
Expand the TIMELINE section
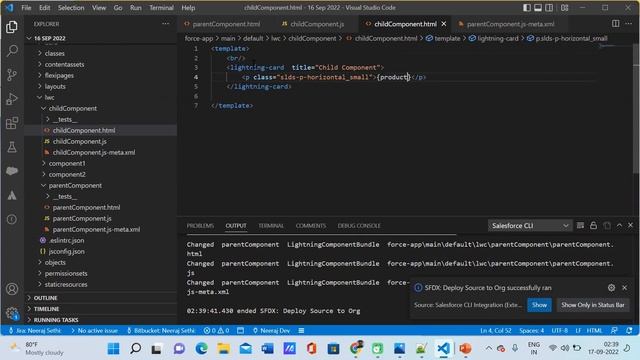click(46, 309)
